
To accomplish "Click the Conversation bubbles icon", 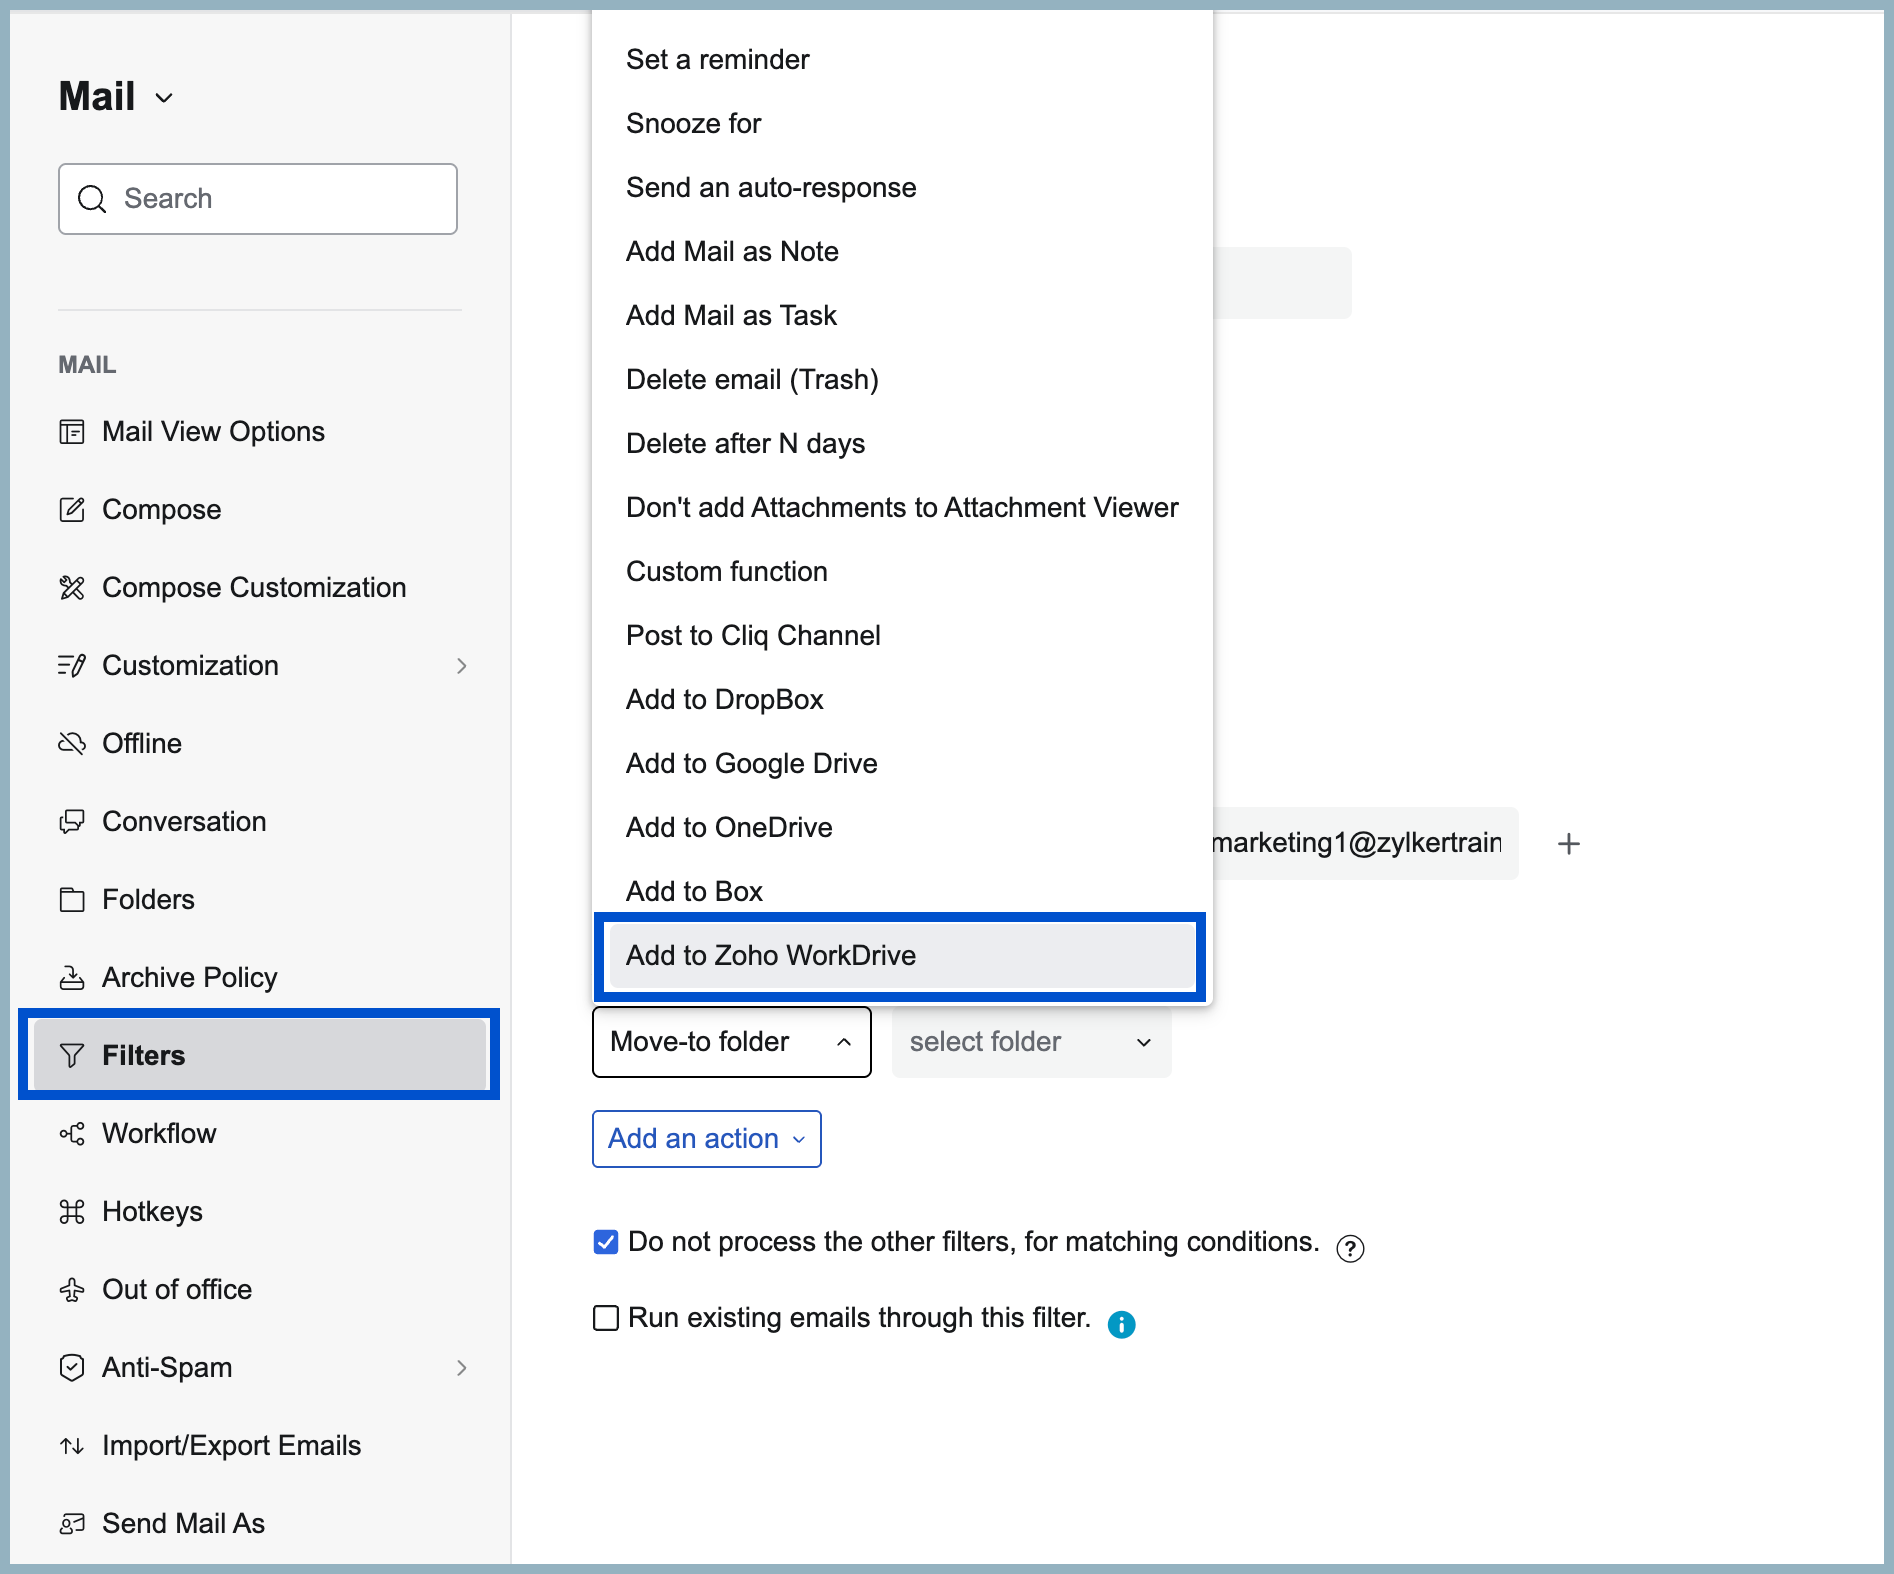I will (x=72, y=822).
